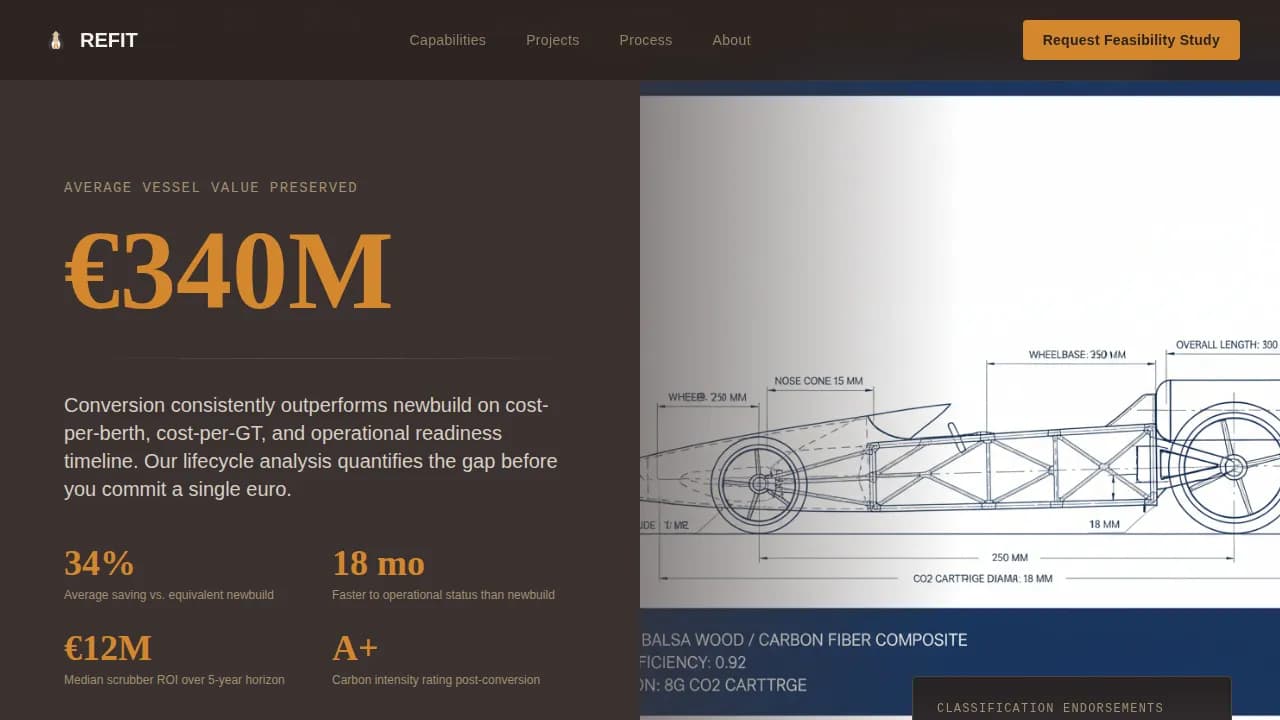Screen dimensions: 1280x720
Task: Click the 'BALSA WOOD / CARBON FIBER COMPOSITE' text
Action: click(x=804, y=640)
